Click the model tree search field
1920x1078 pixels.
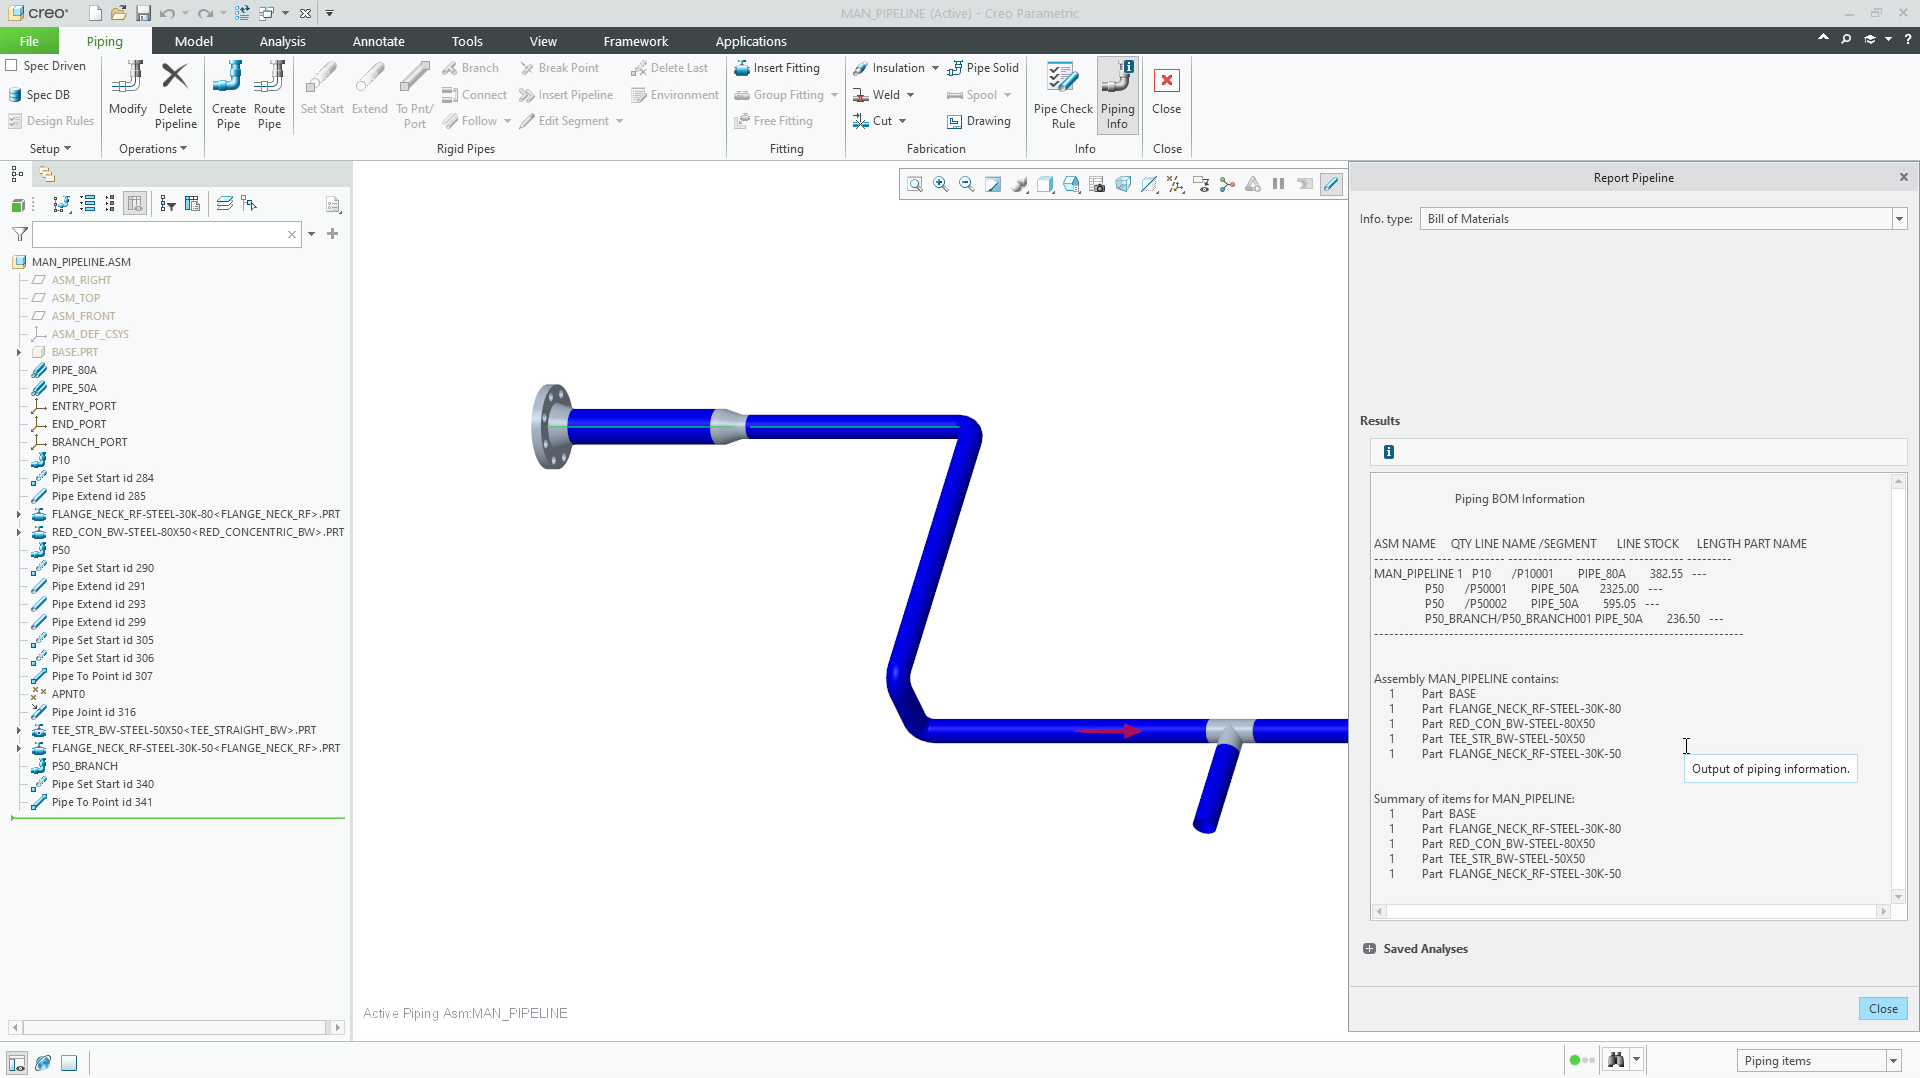tap(160, 234)
